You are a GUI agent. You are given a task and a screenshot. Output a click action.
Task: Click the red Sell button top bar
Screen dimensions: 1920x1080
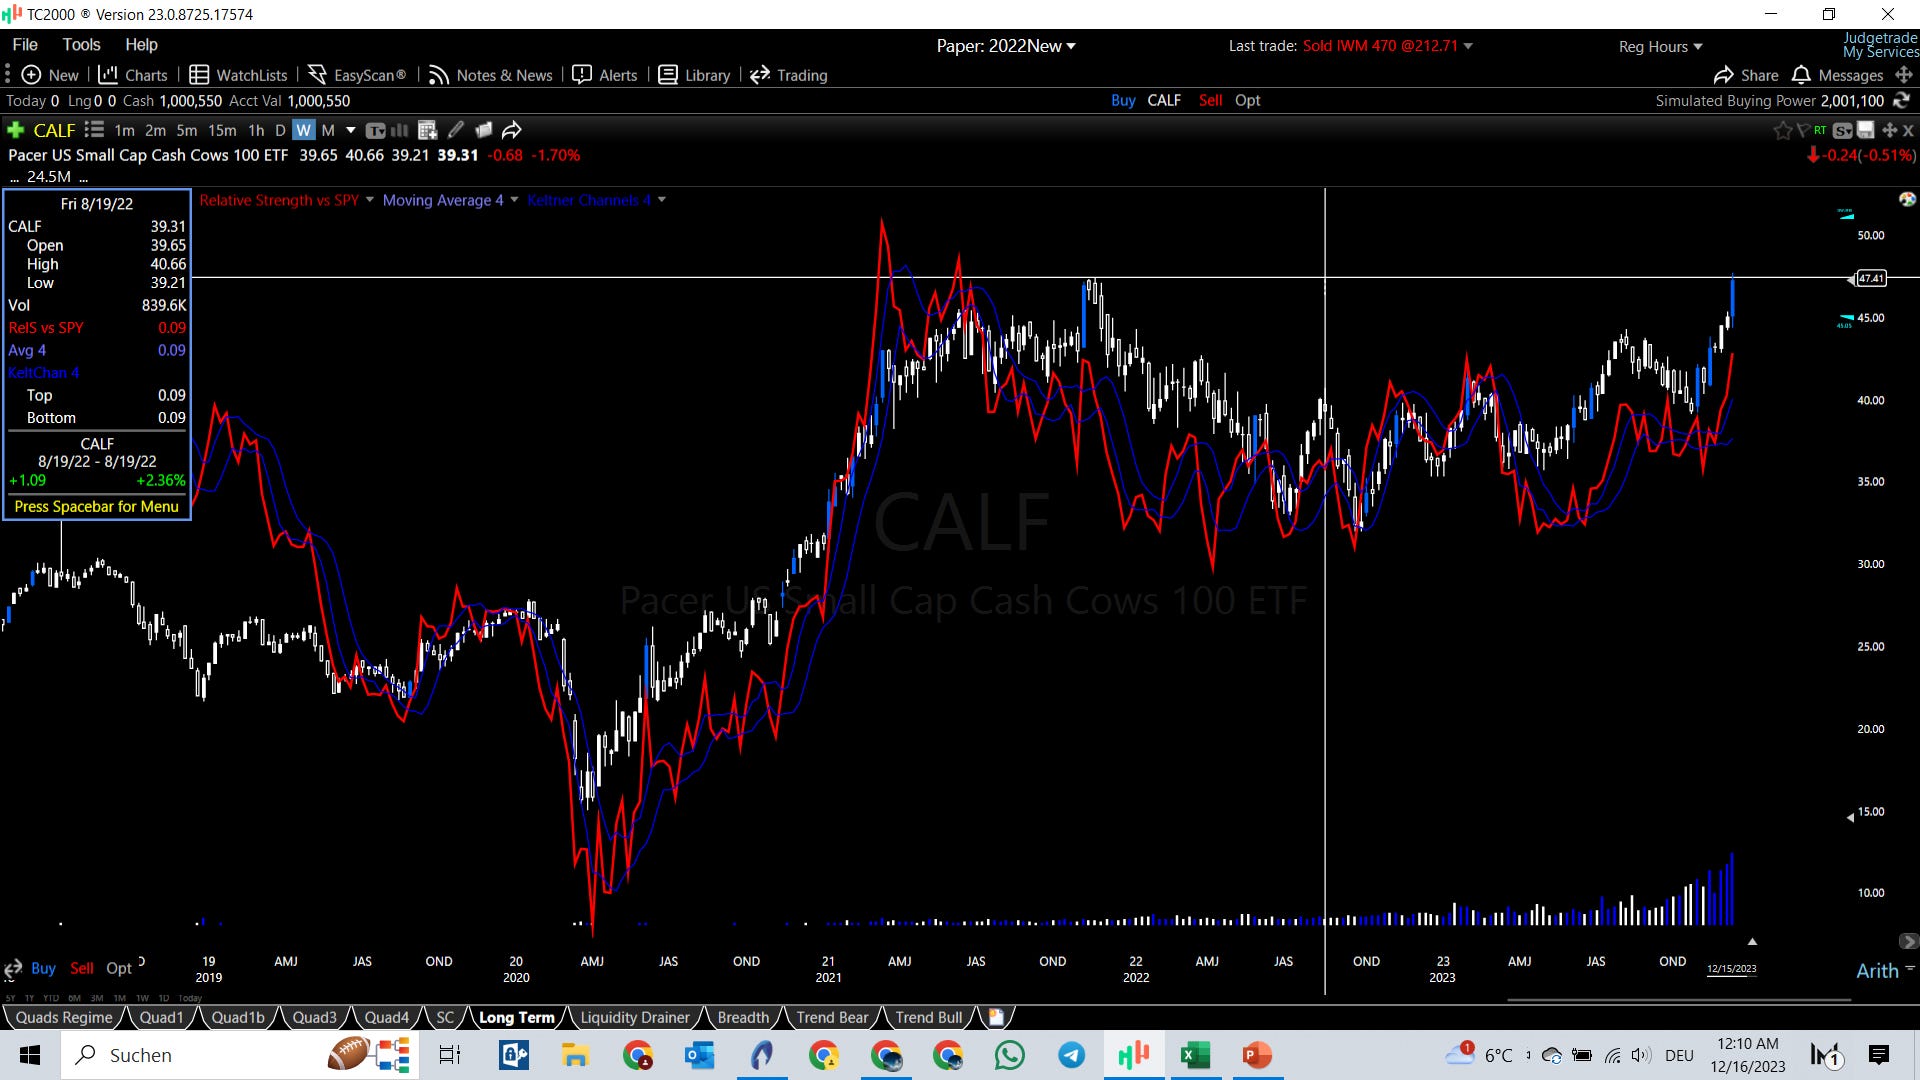(1210, 100)
